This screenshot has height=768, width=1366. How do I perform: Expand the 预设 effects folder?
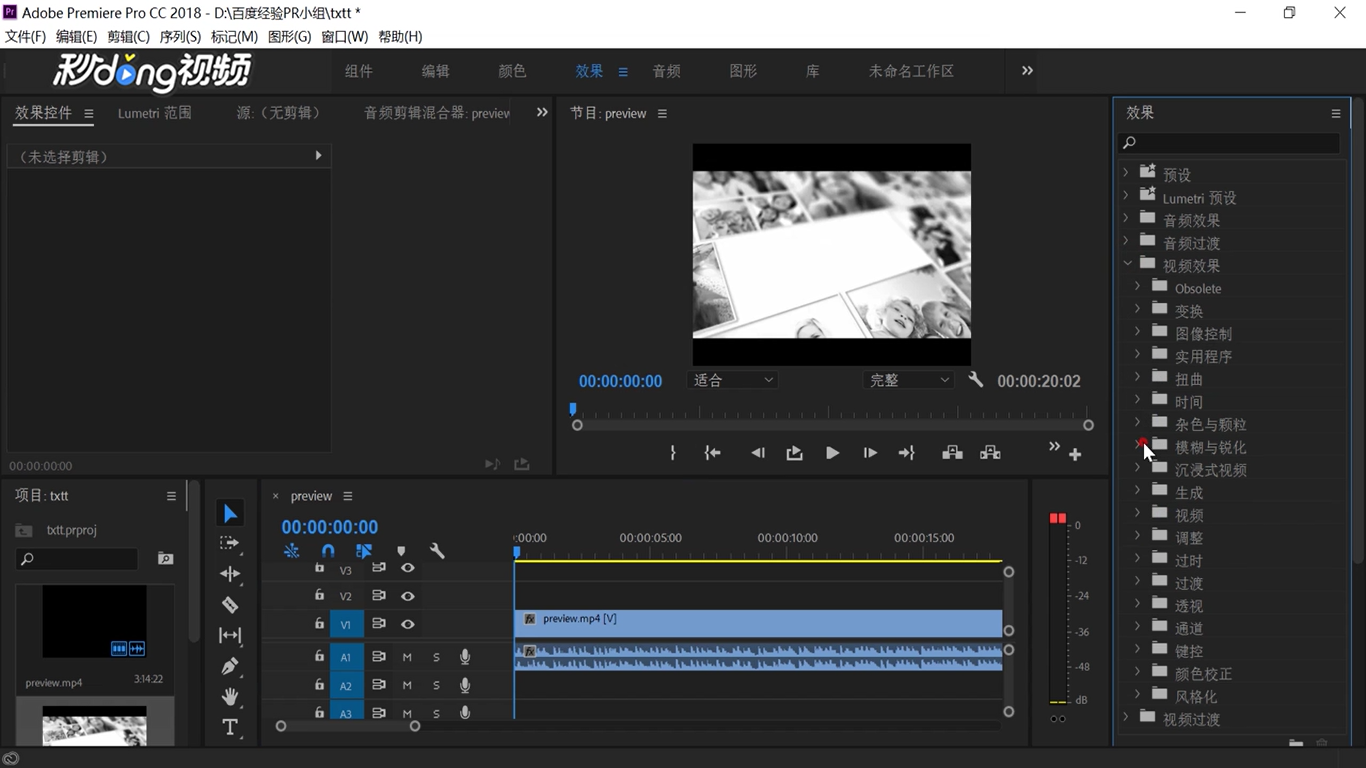(1126, 173)
